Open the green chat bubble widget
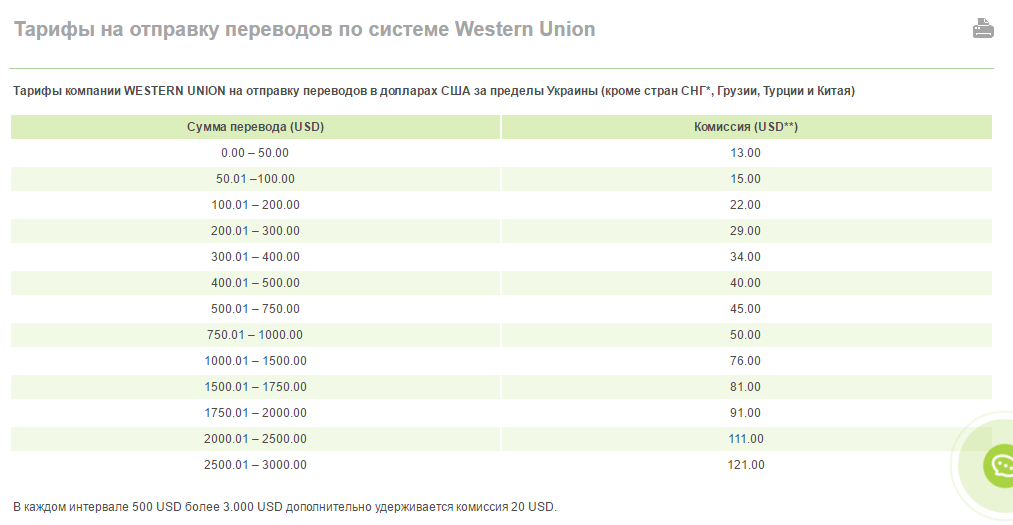This screenshot has height=525, width=1013. pos(998,465)
